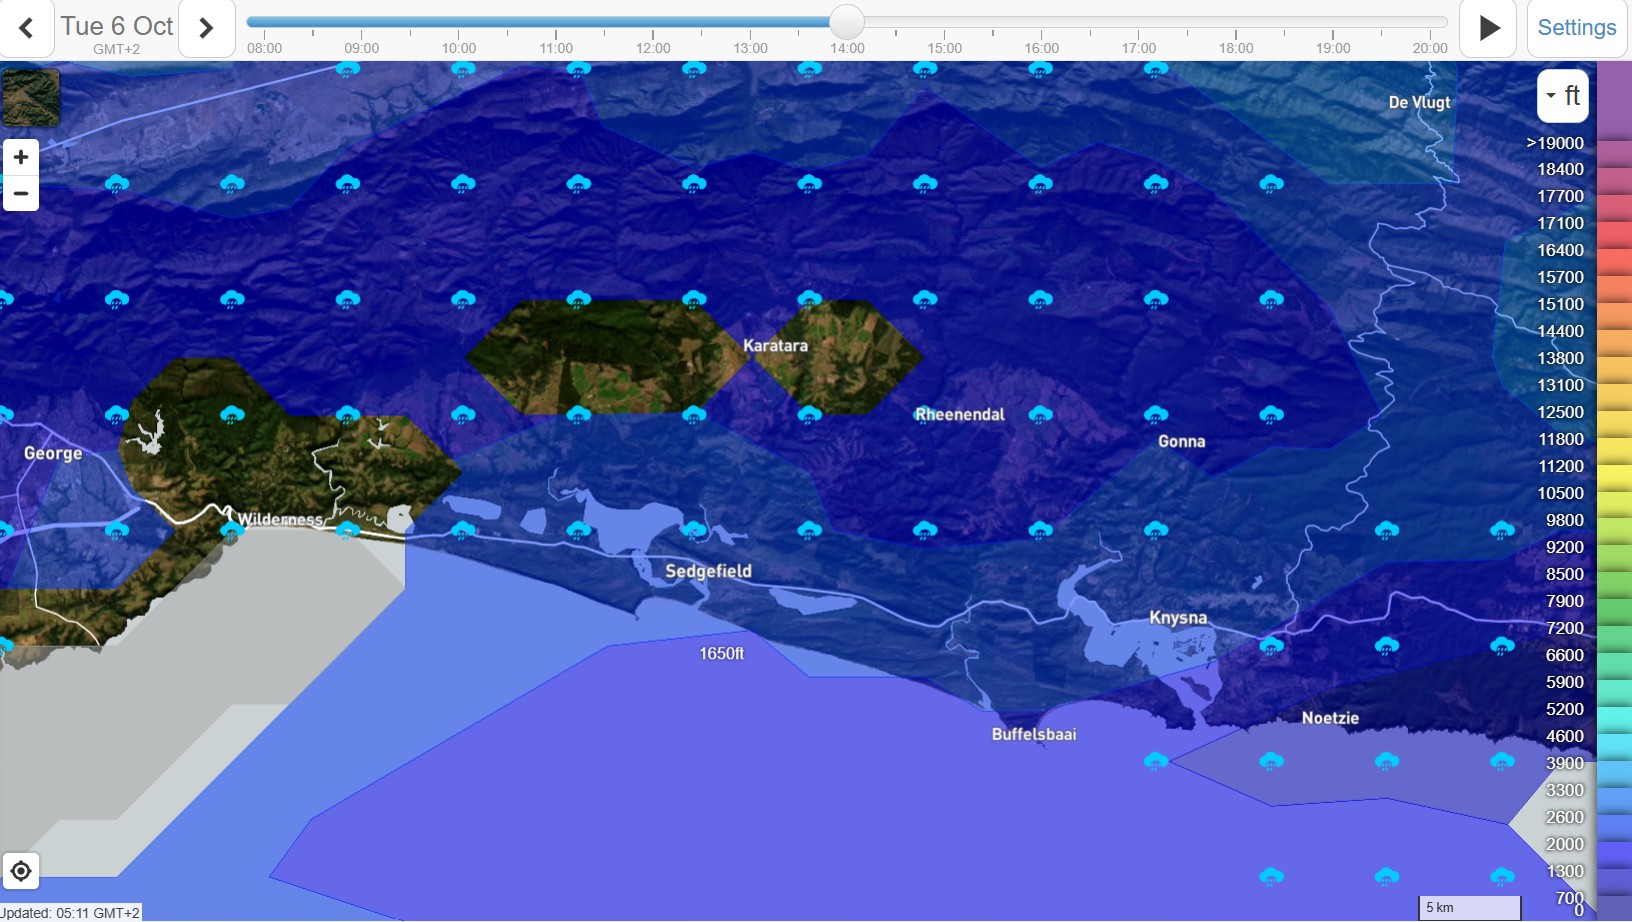Click the 5 km scale bar
1632x922 pixels.
(1470, 908)
